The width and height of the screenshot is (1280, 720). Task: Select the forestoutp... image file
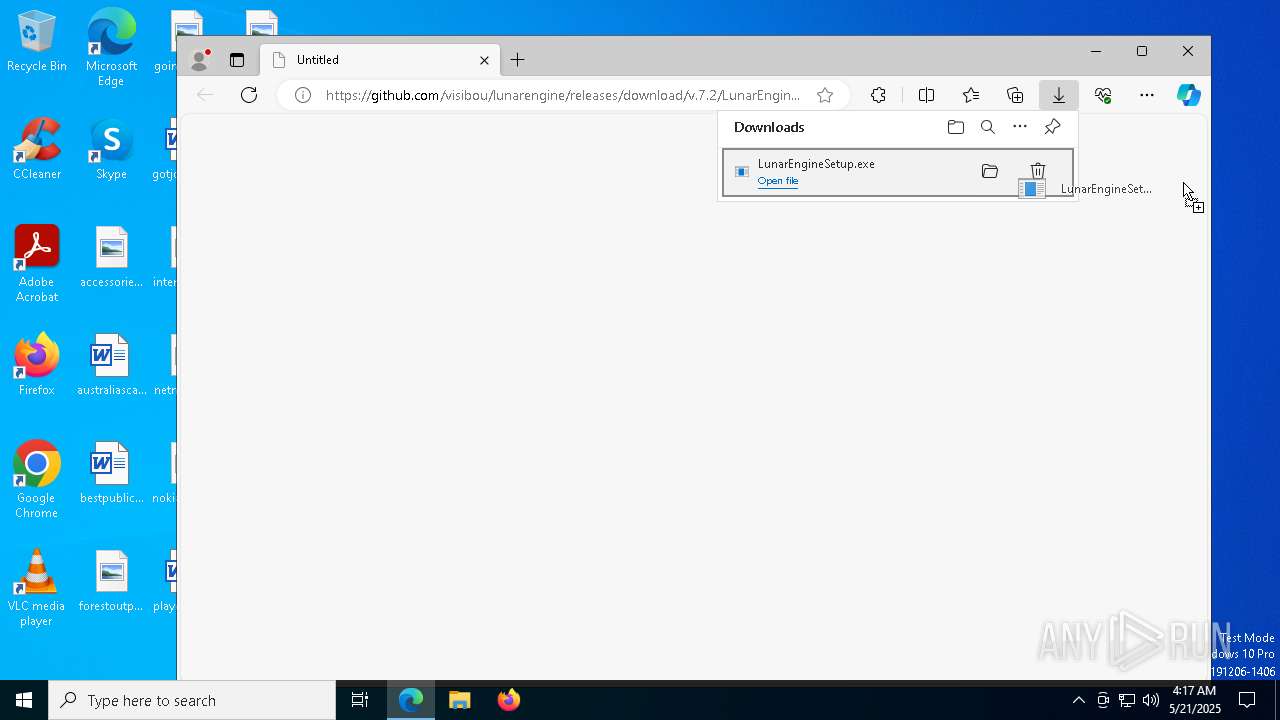click(111, 581)
